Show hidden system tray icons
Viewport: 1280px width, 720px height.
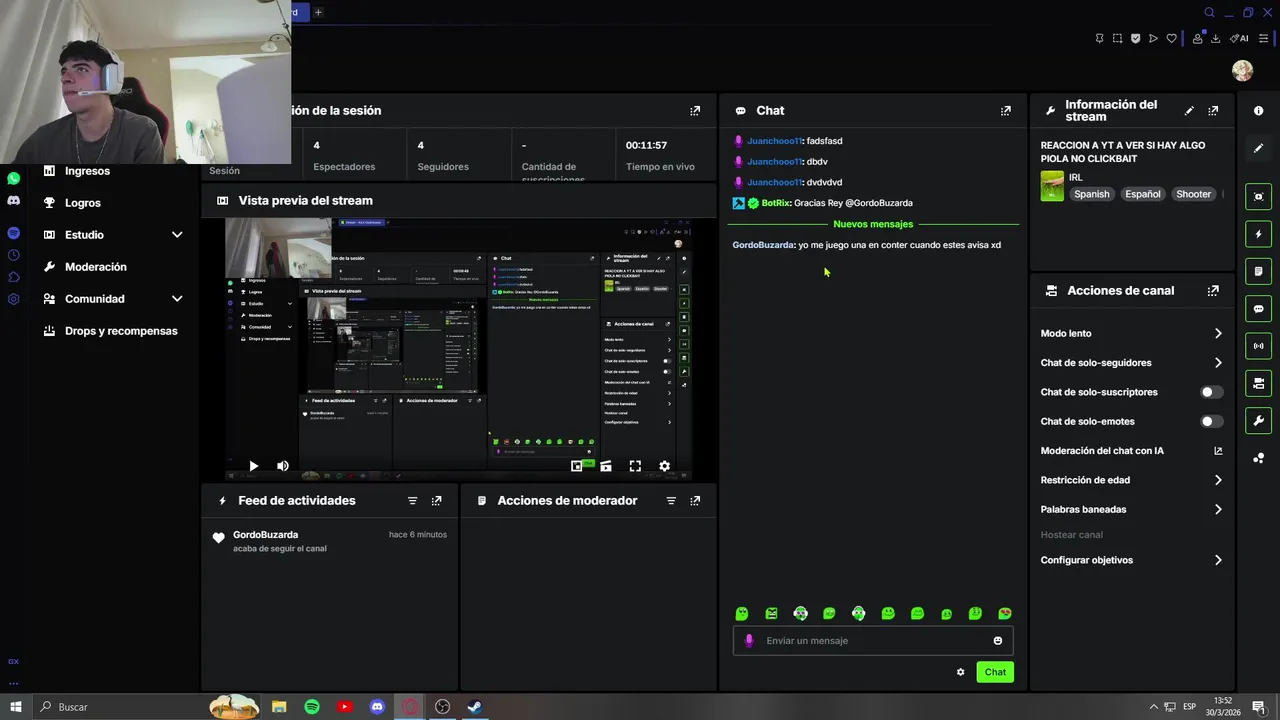tap(1153, 707)
